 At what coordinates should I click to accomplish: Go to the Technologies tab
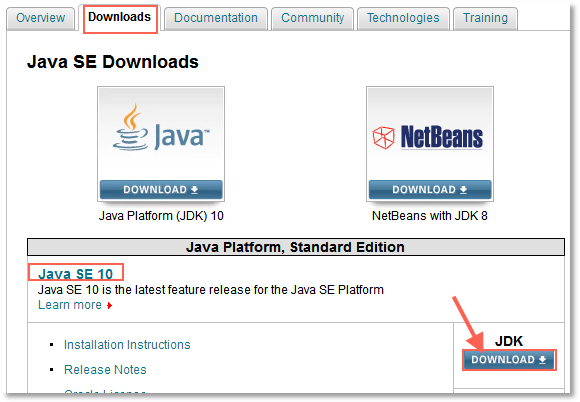point(403,18)
